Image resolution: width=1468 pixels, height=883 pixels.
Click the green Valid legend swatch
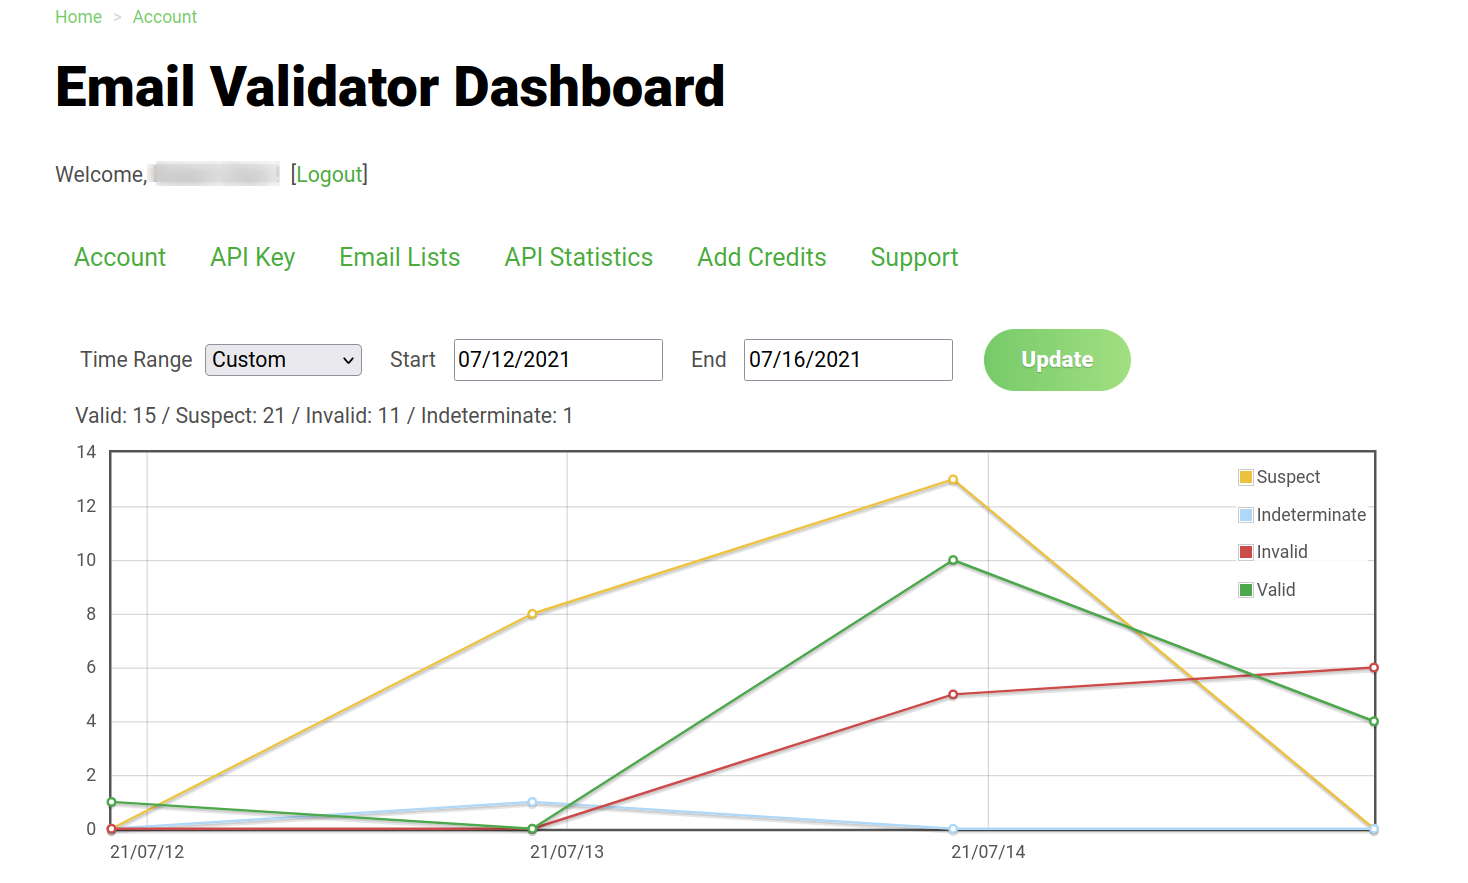tap(1247, 590)
